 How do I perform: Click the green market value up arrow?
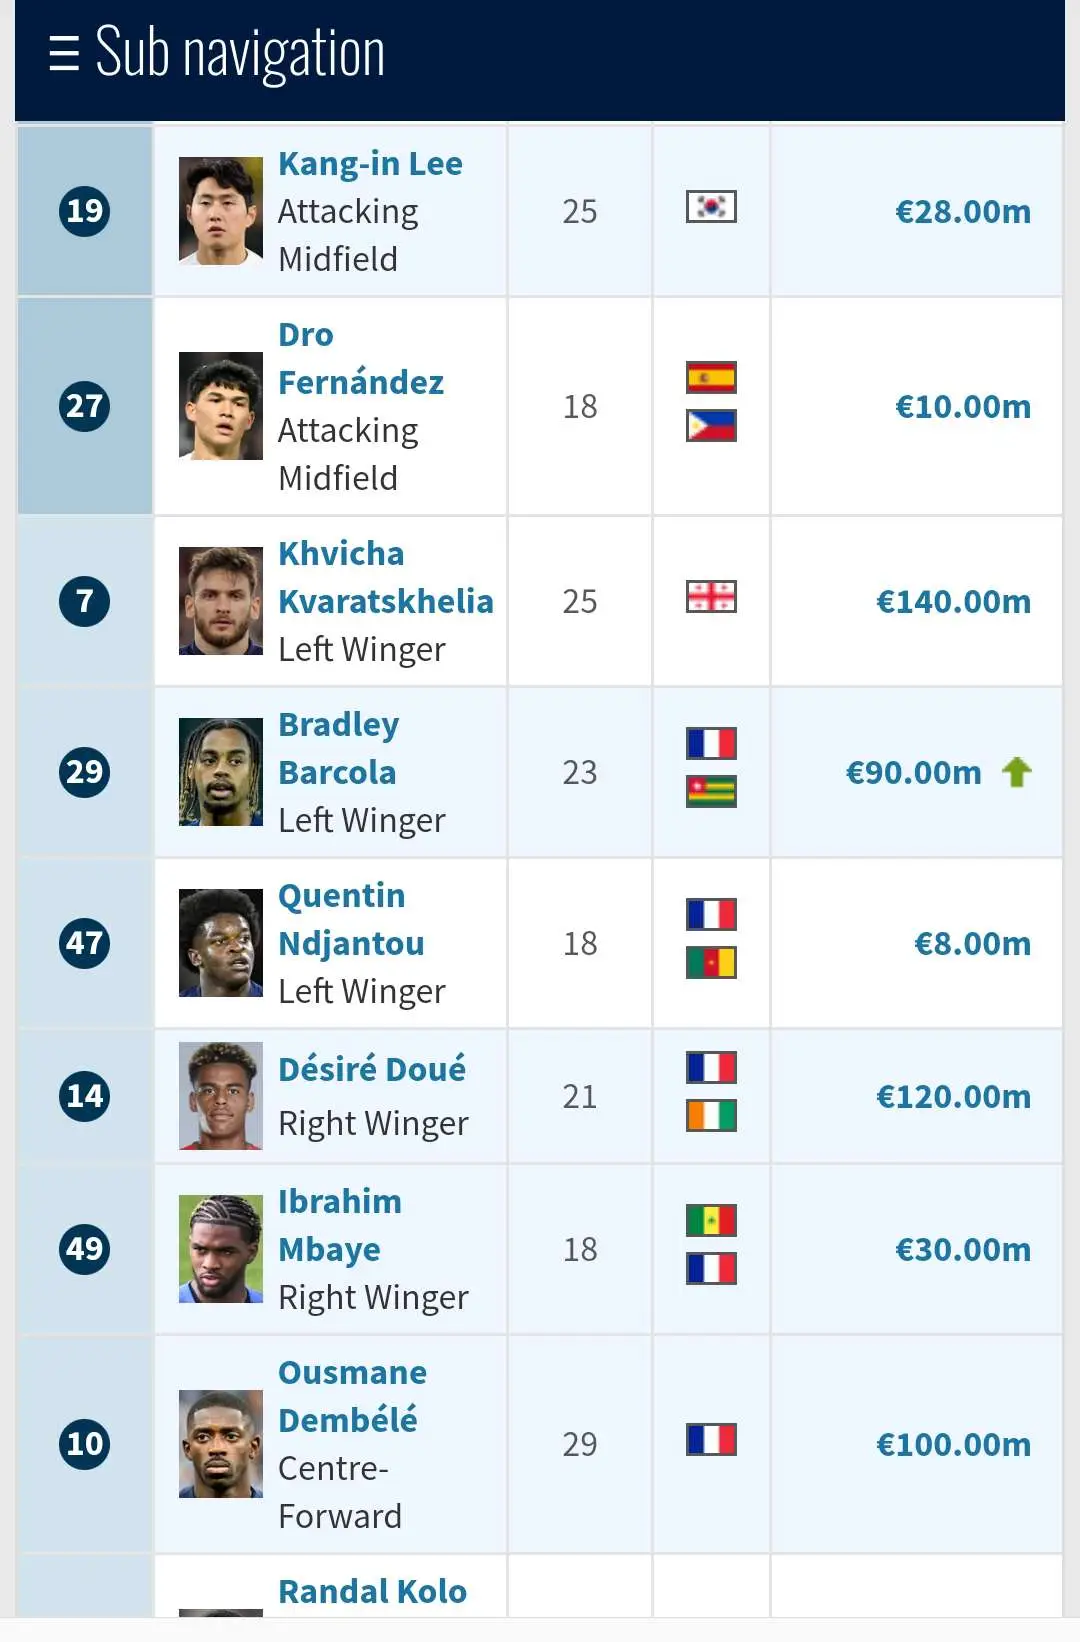tap(1017, 772)
